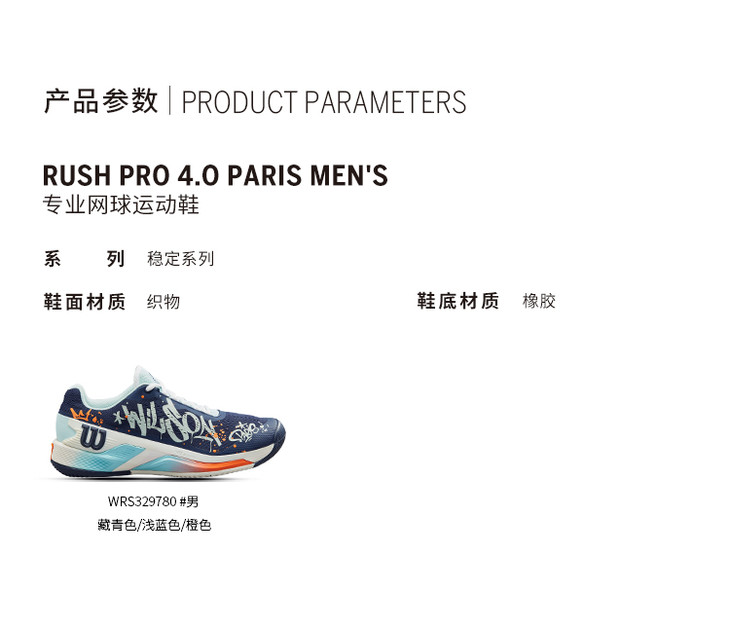Click the orange crown graphic on shoe
Screen dimensions: 730x627
81,414
